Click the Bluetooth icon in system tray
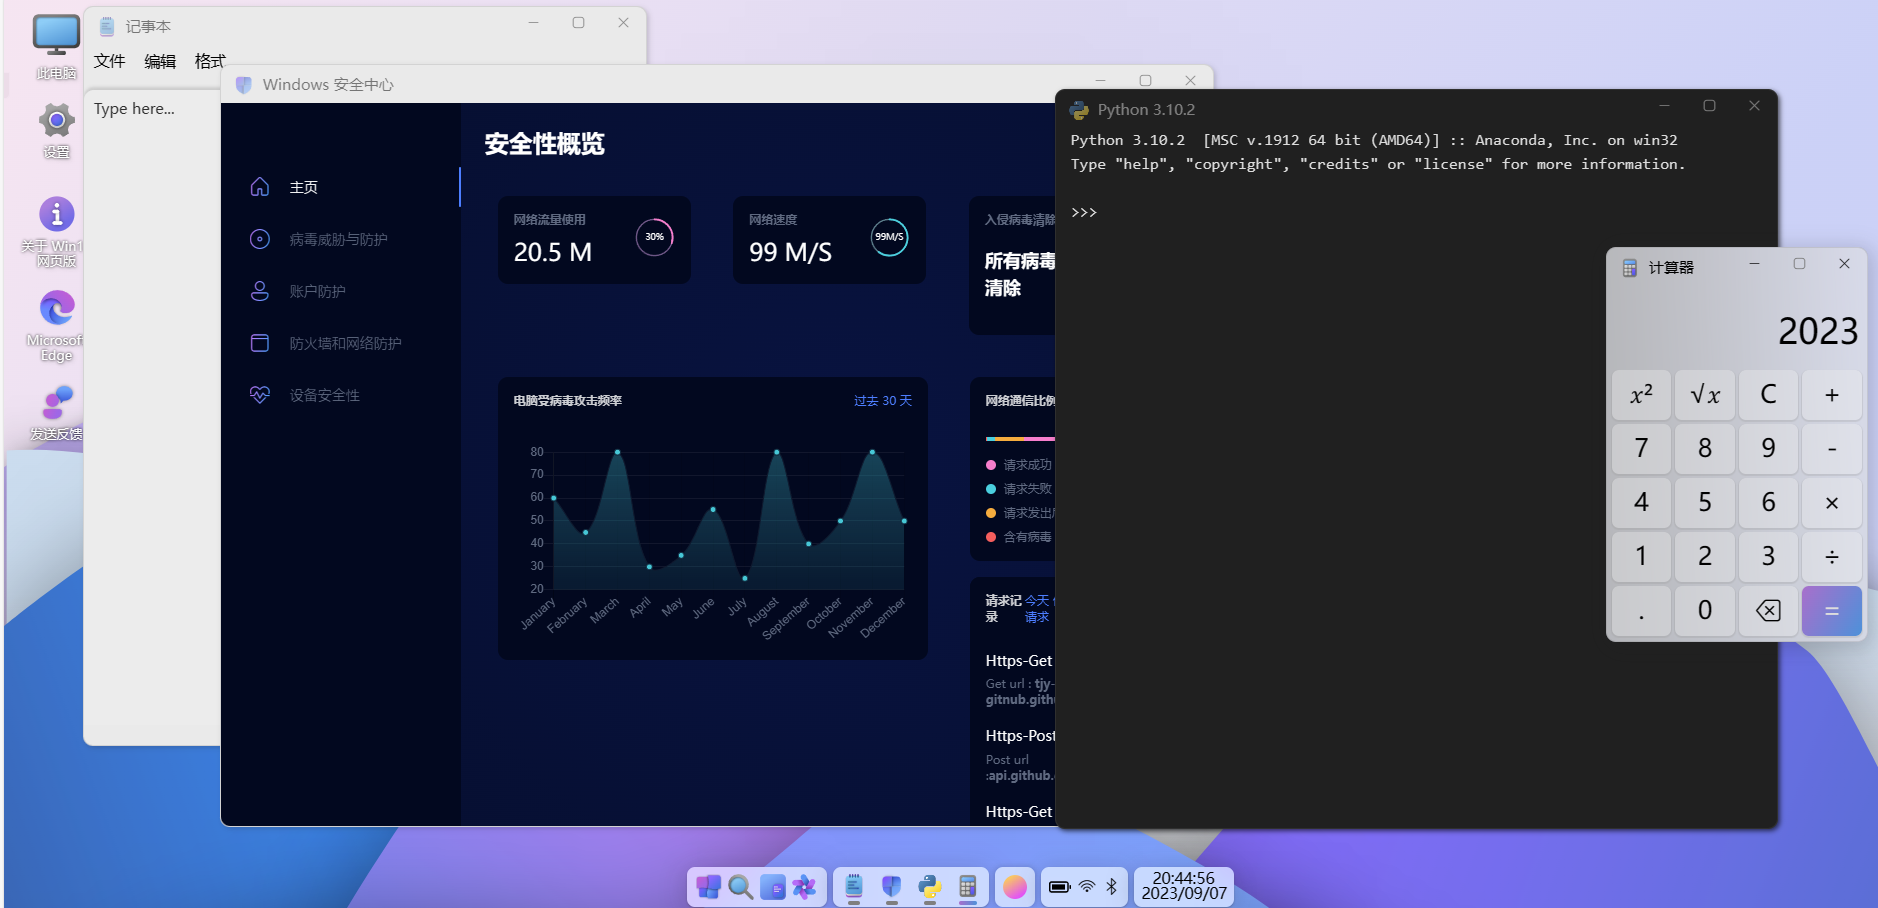The width and height of the screenshot is (1878, 908). point(1111,887)
